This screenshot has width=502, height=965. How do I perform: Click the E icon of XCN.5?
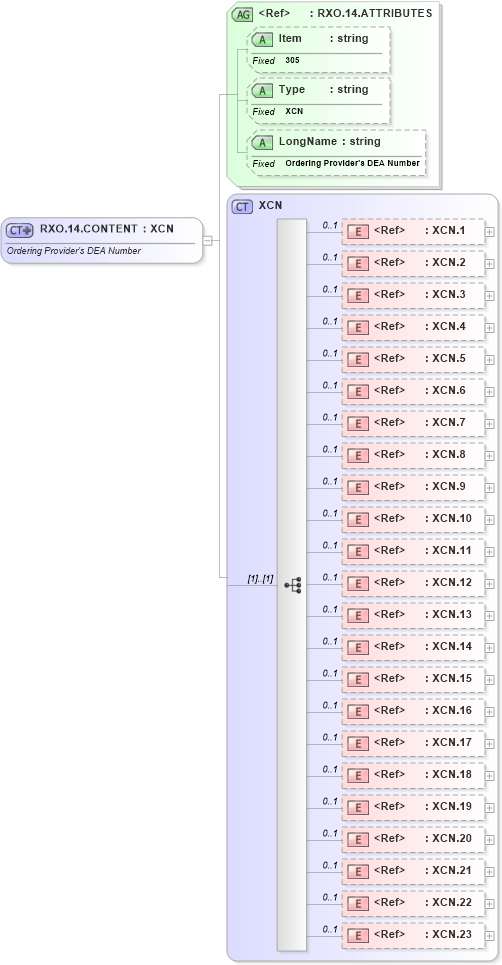tap(358, 360)
